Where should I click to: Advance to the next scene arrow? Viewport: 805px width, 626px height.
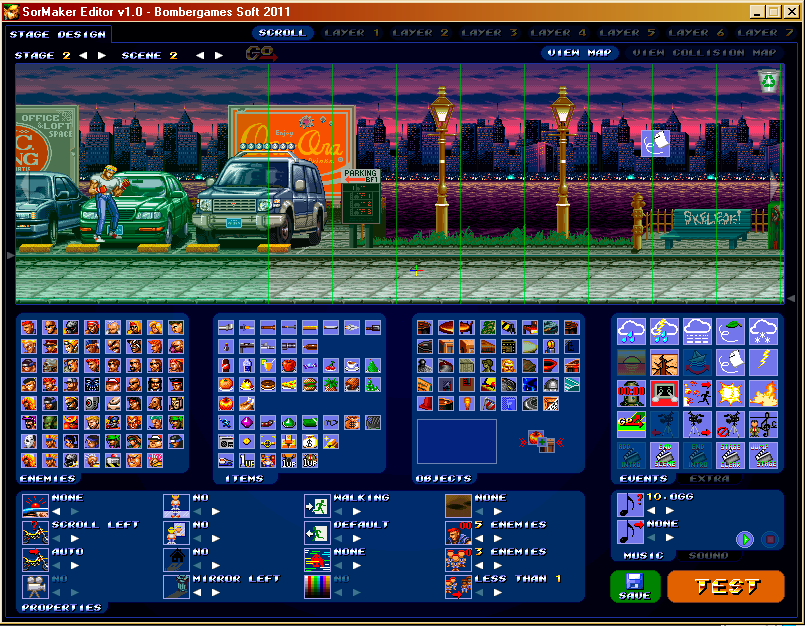[x=219, y=55]
